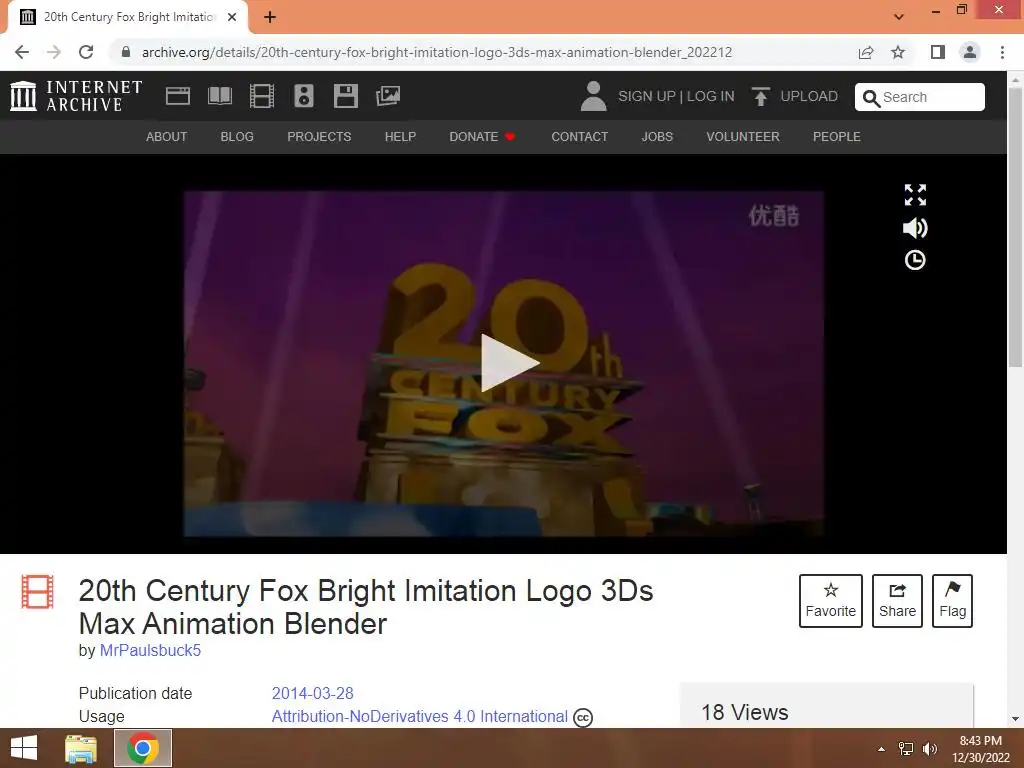Image resolution: width=1024 pixels, height=768 pixels.
Task: Close the 20th Century Fox tab
Action: point(232,17)
